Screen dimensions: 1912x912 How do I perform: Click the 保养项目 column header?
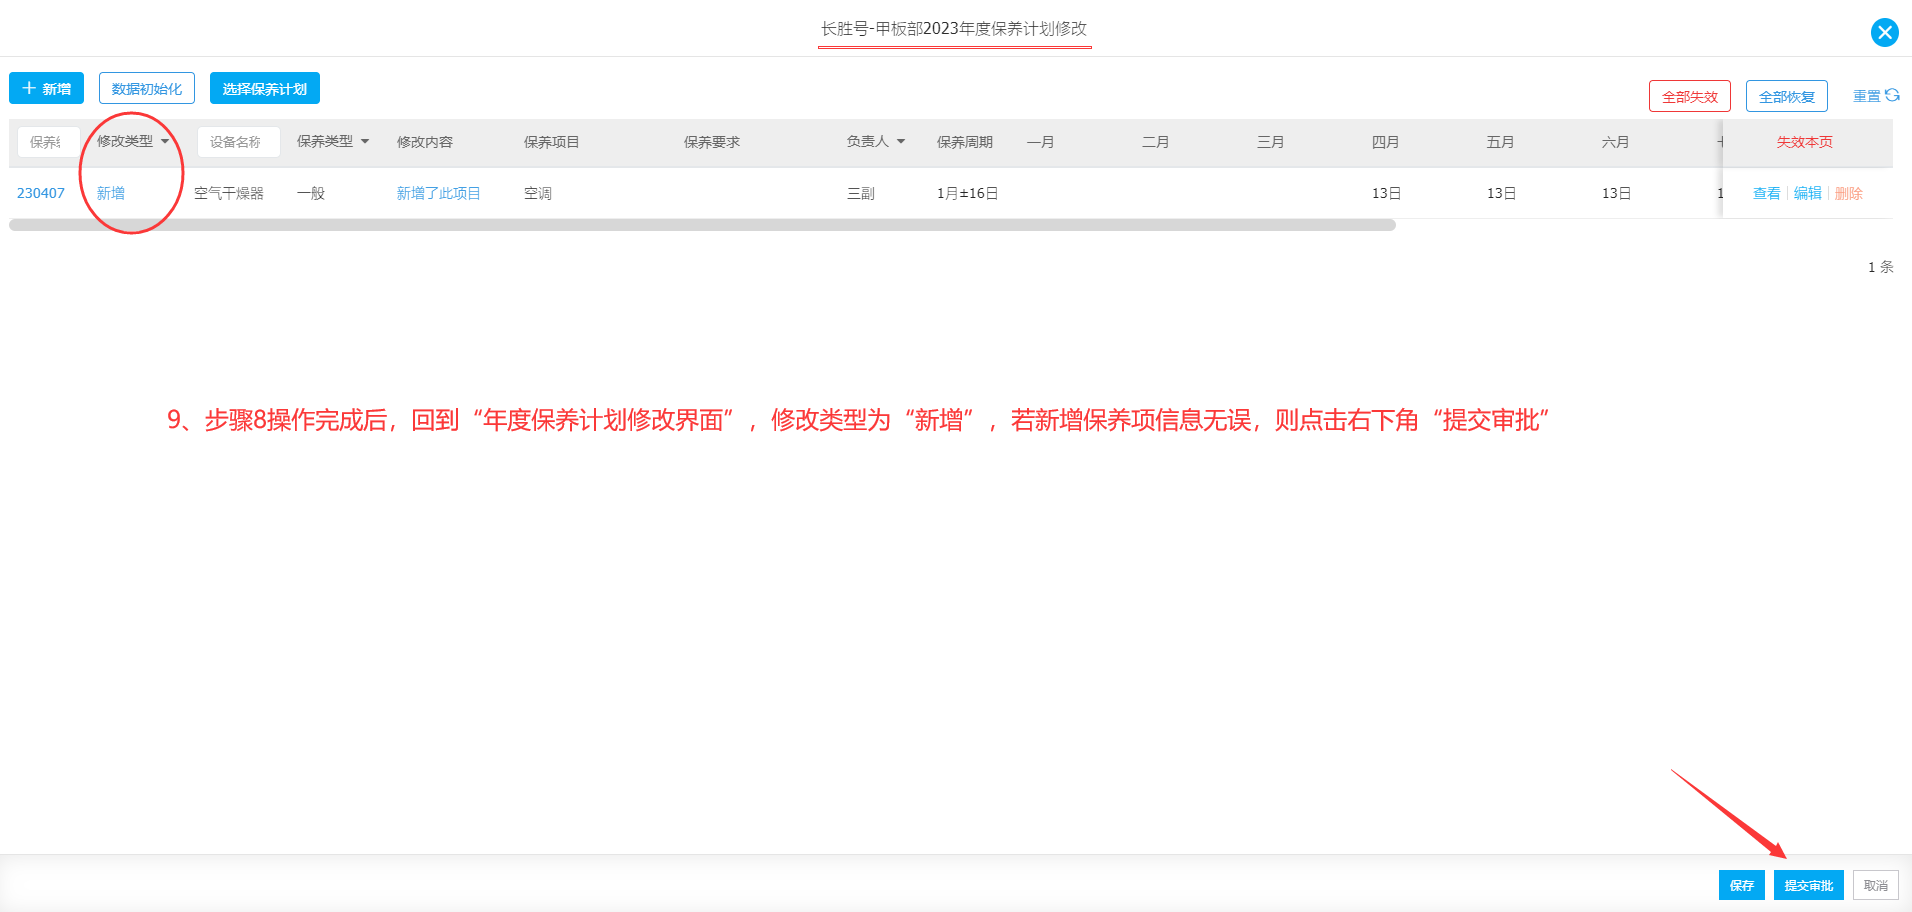pyautogui.click(x=551, y=142)
